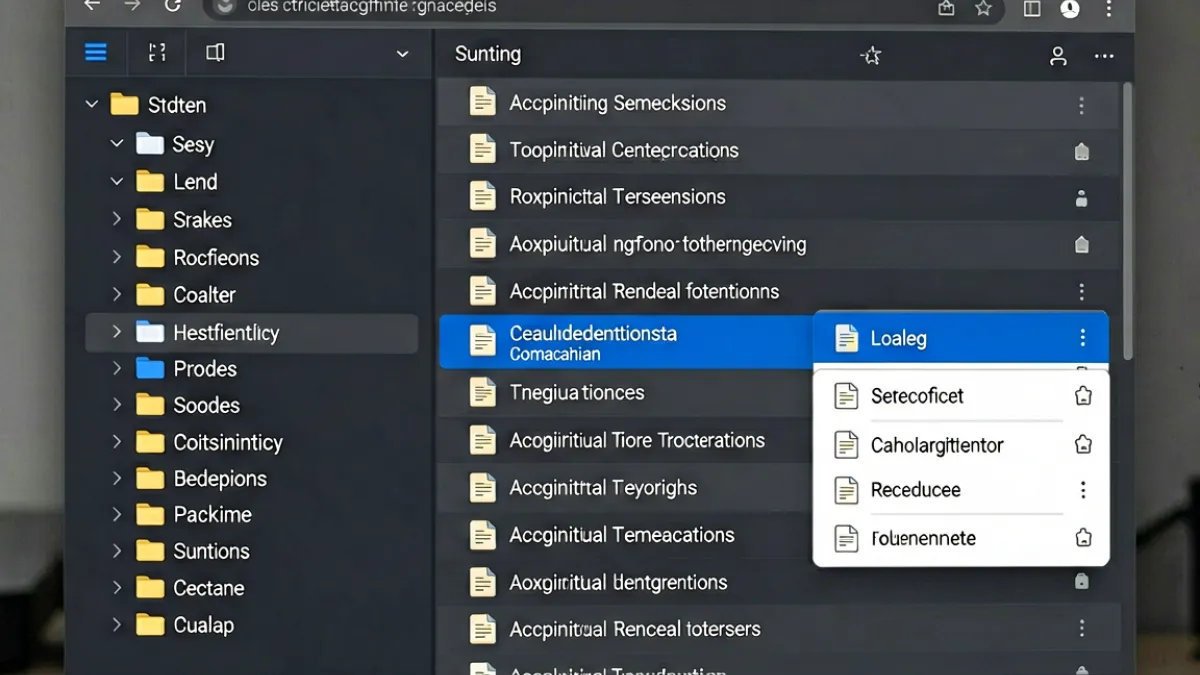This screenshot has width=1200, height=675.
Task: Select the highlighted Ceaulidedenttionsta row
Action: (625, 342)
